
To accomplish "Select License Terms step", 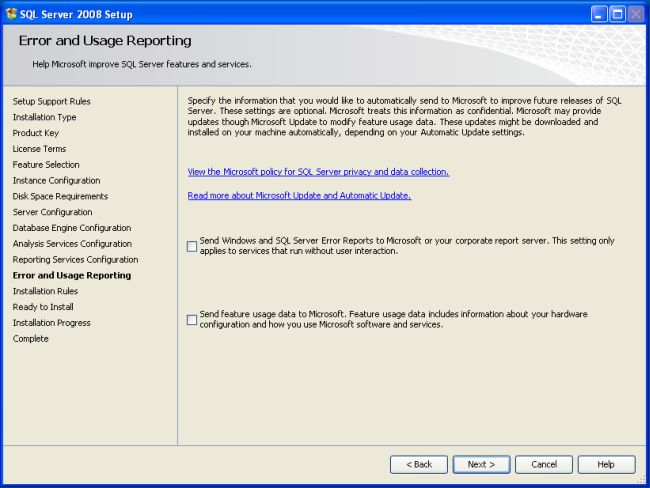I will click(39, 148).
